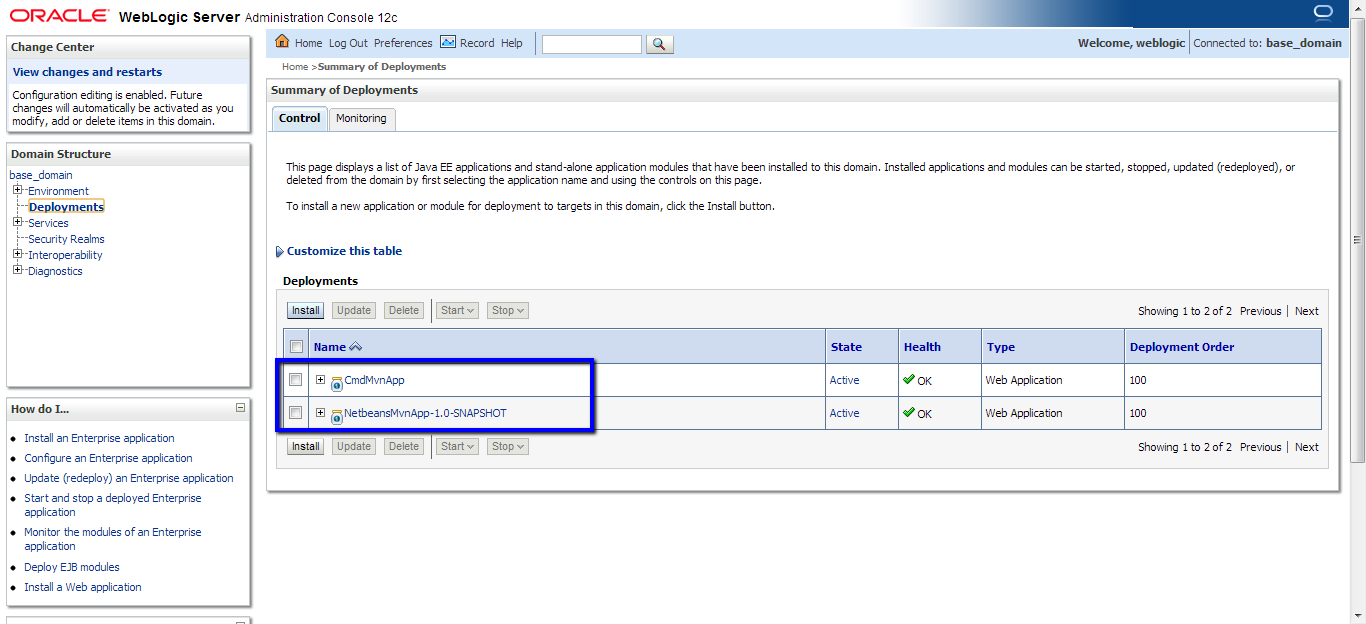Viewport: 1366px width, 624px height.
Task: Open the Start dropdown in the Deployments table
Action: point(456,310)
